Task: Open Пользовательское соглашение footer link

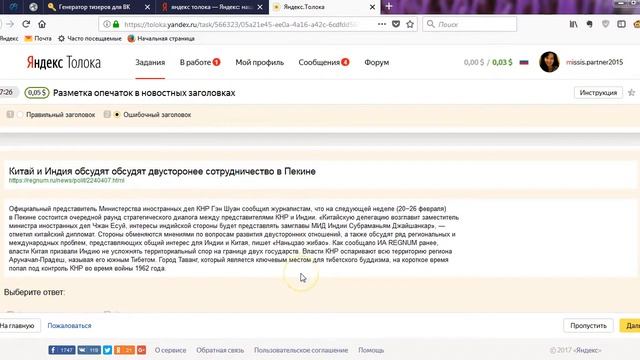Action: [x=301, y=350]
